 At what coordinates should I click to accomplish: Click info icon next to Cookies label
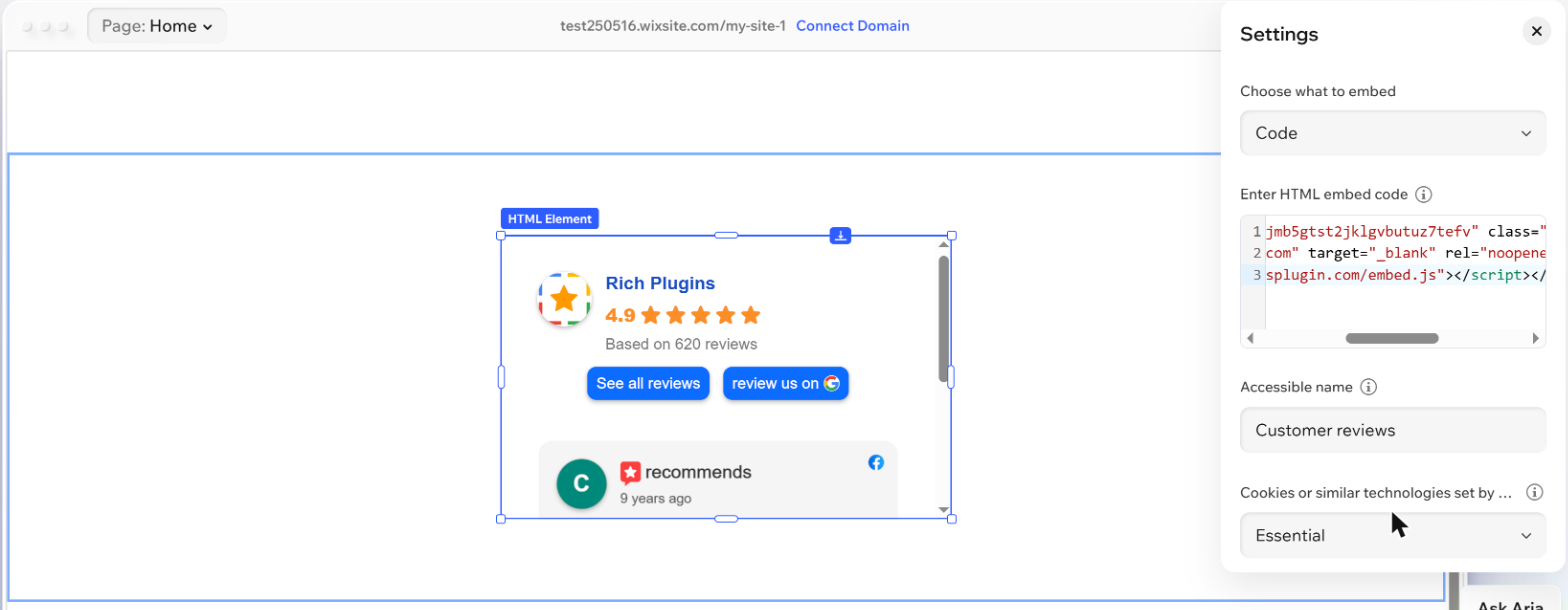tap(1534, 492)
